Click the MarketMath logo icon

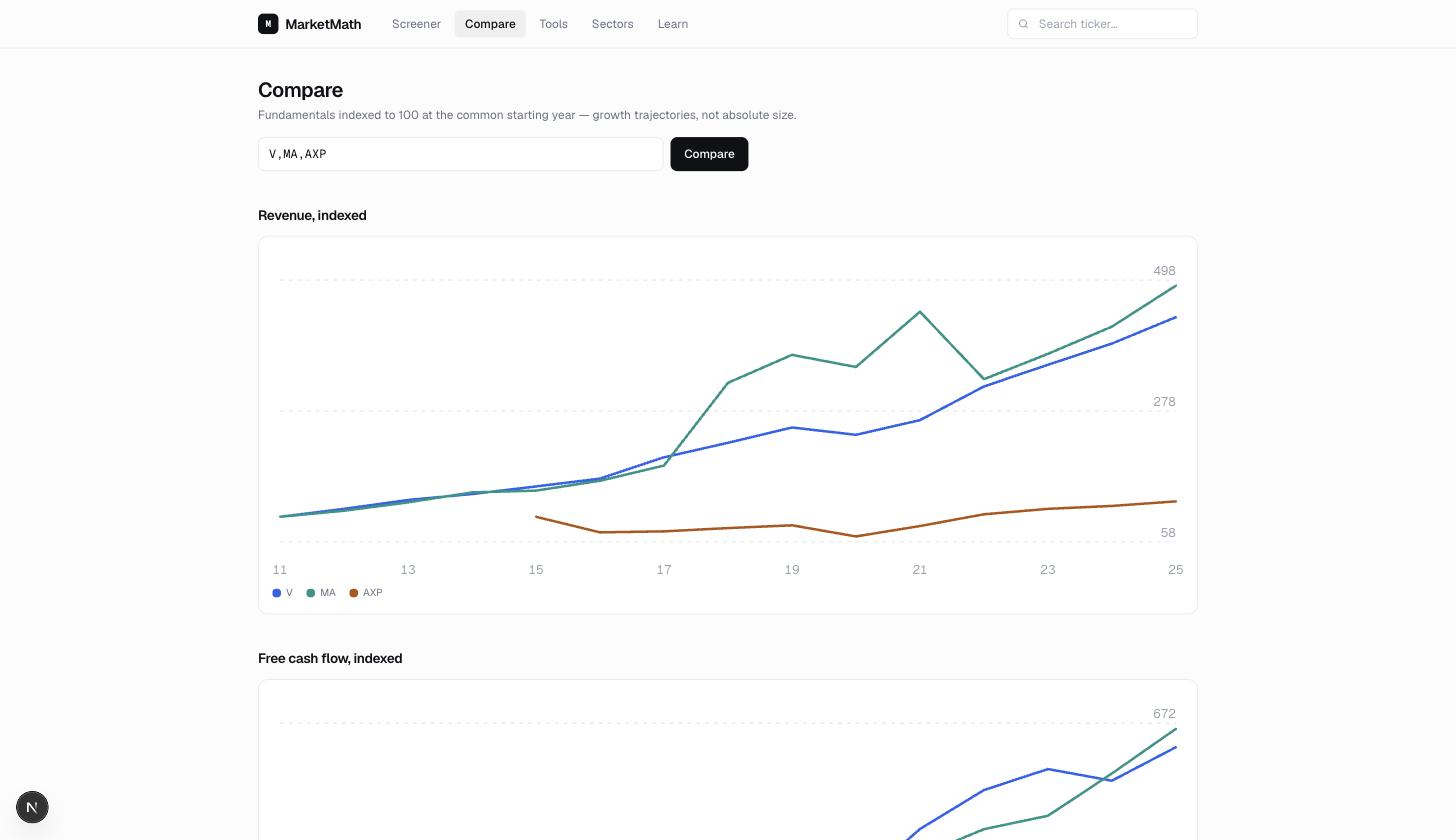point(268,24)
